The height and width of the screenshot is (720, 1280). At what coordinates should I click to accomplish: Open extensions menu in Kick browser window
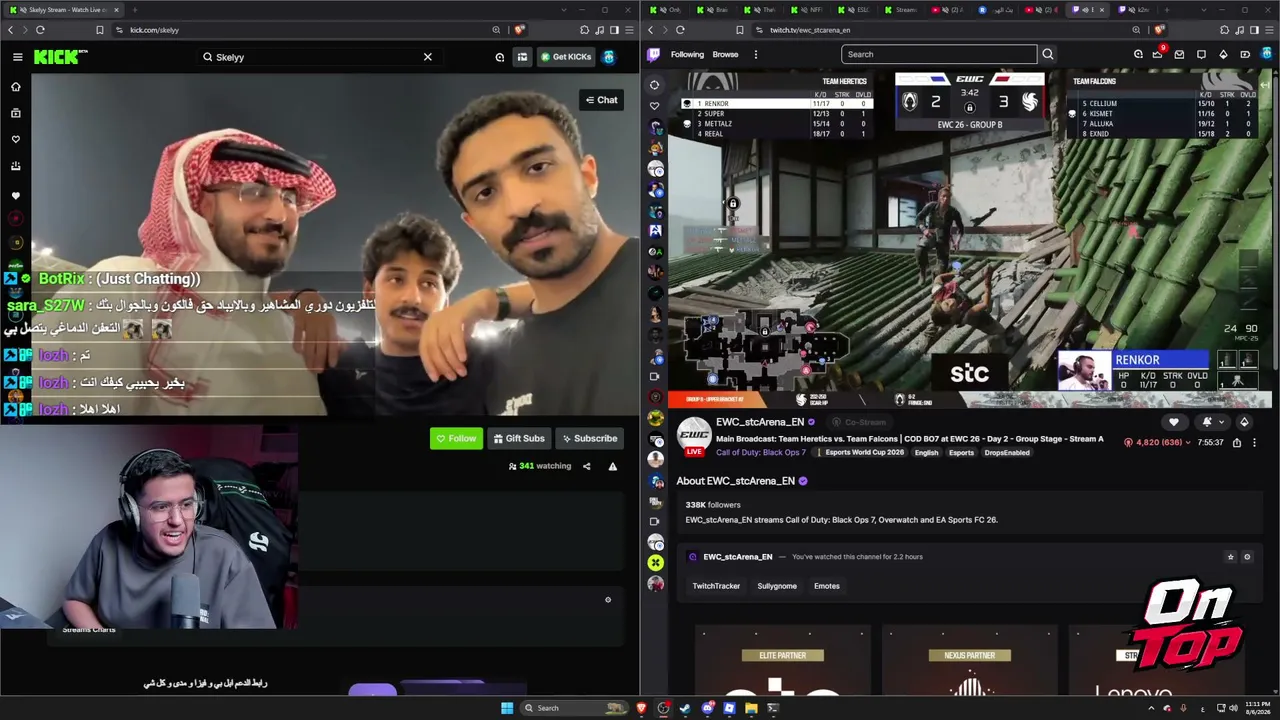click(585, 30)
